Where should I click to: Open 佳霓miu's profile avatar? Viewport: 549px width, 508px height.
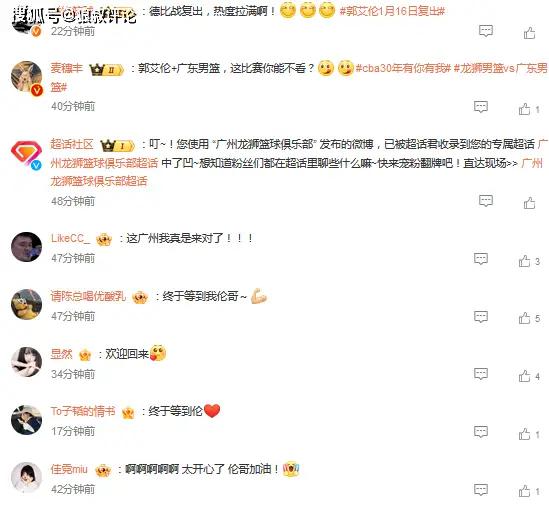[26, 477]
